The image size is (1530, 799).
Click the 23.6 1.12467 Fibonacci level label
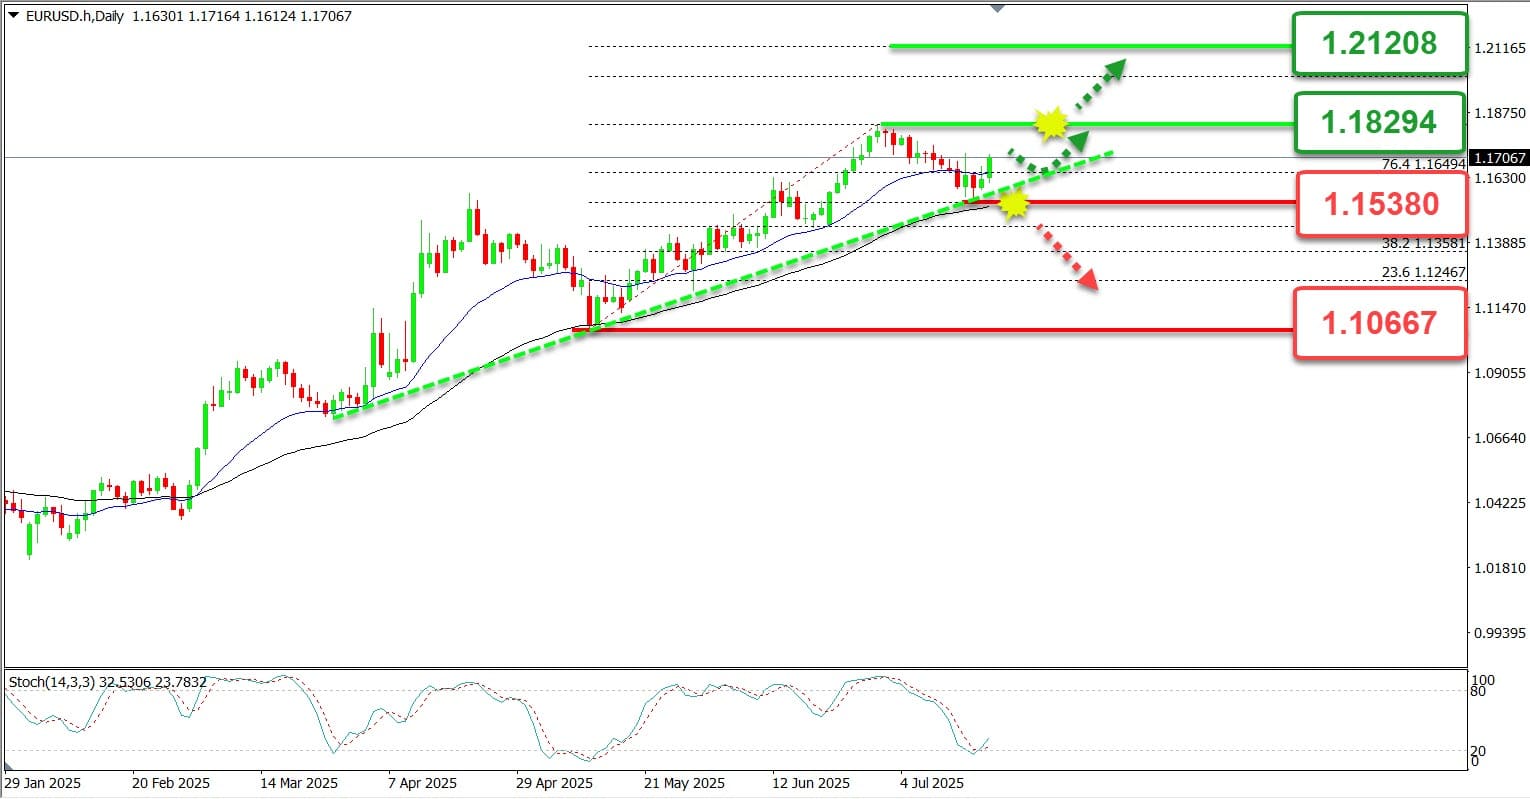click(x=1424, y=272)
